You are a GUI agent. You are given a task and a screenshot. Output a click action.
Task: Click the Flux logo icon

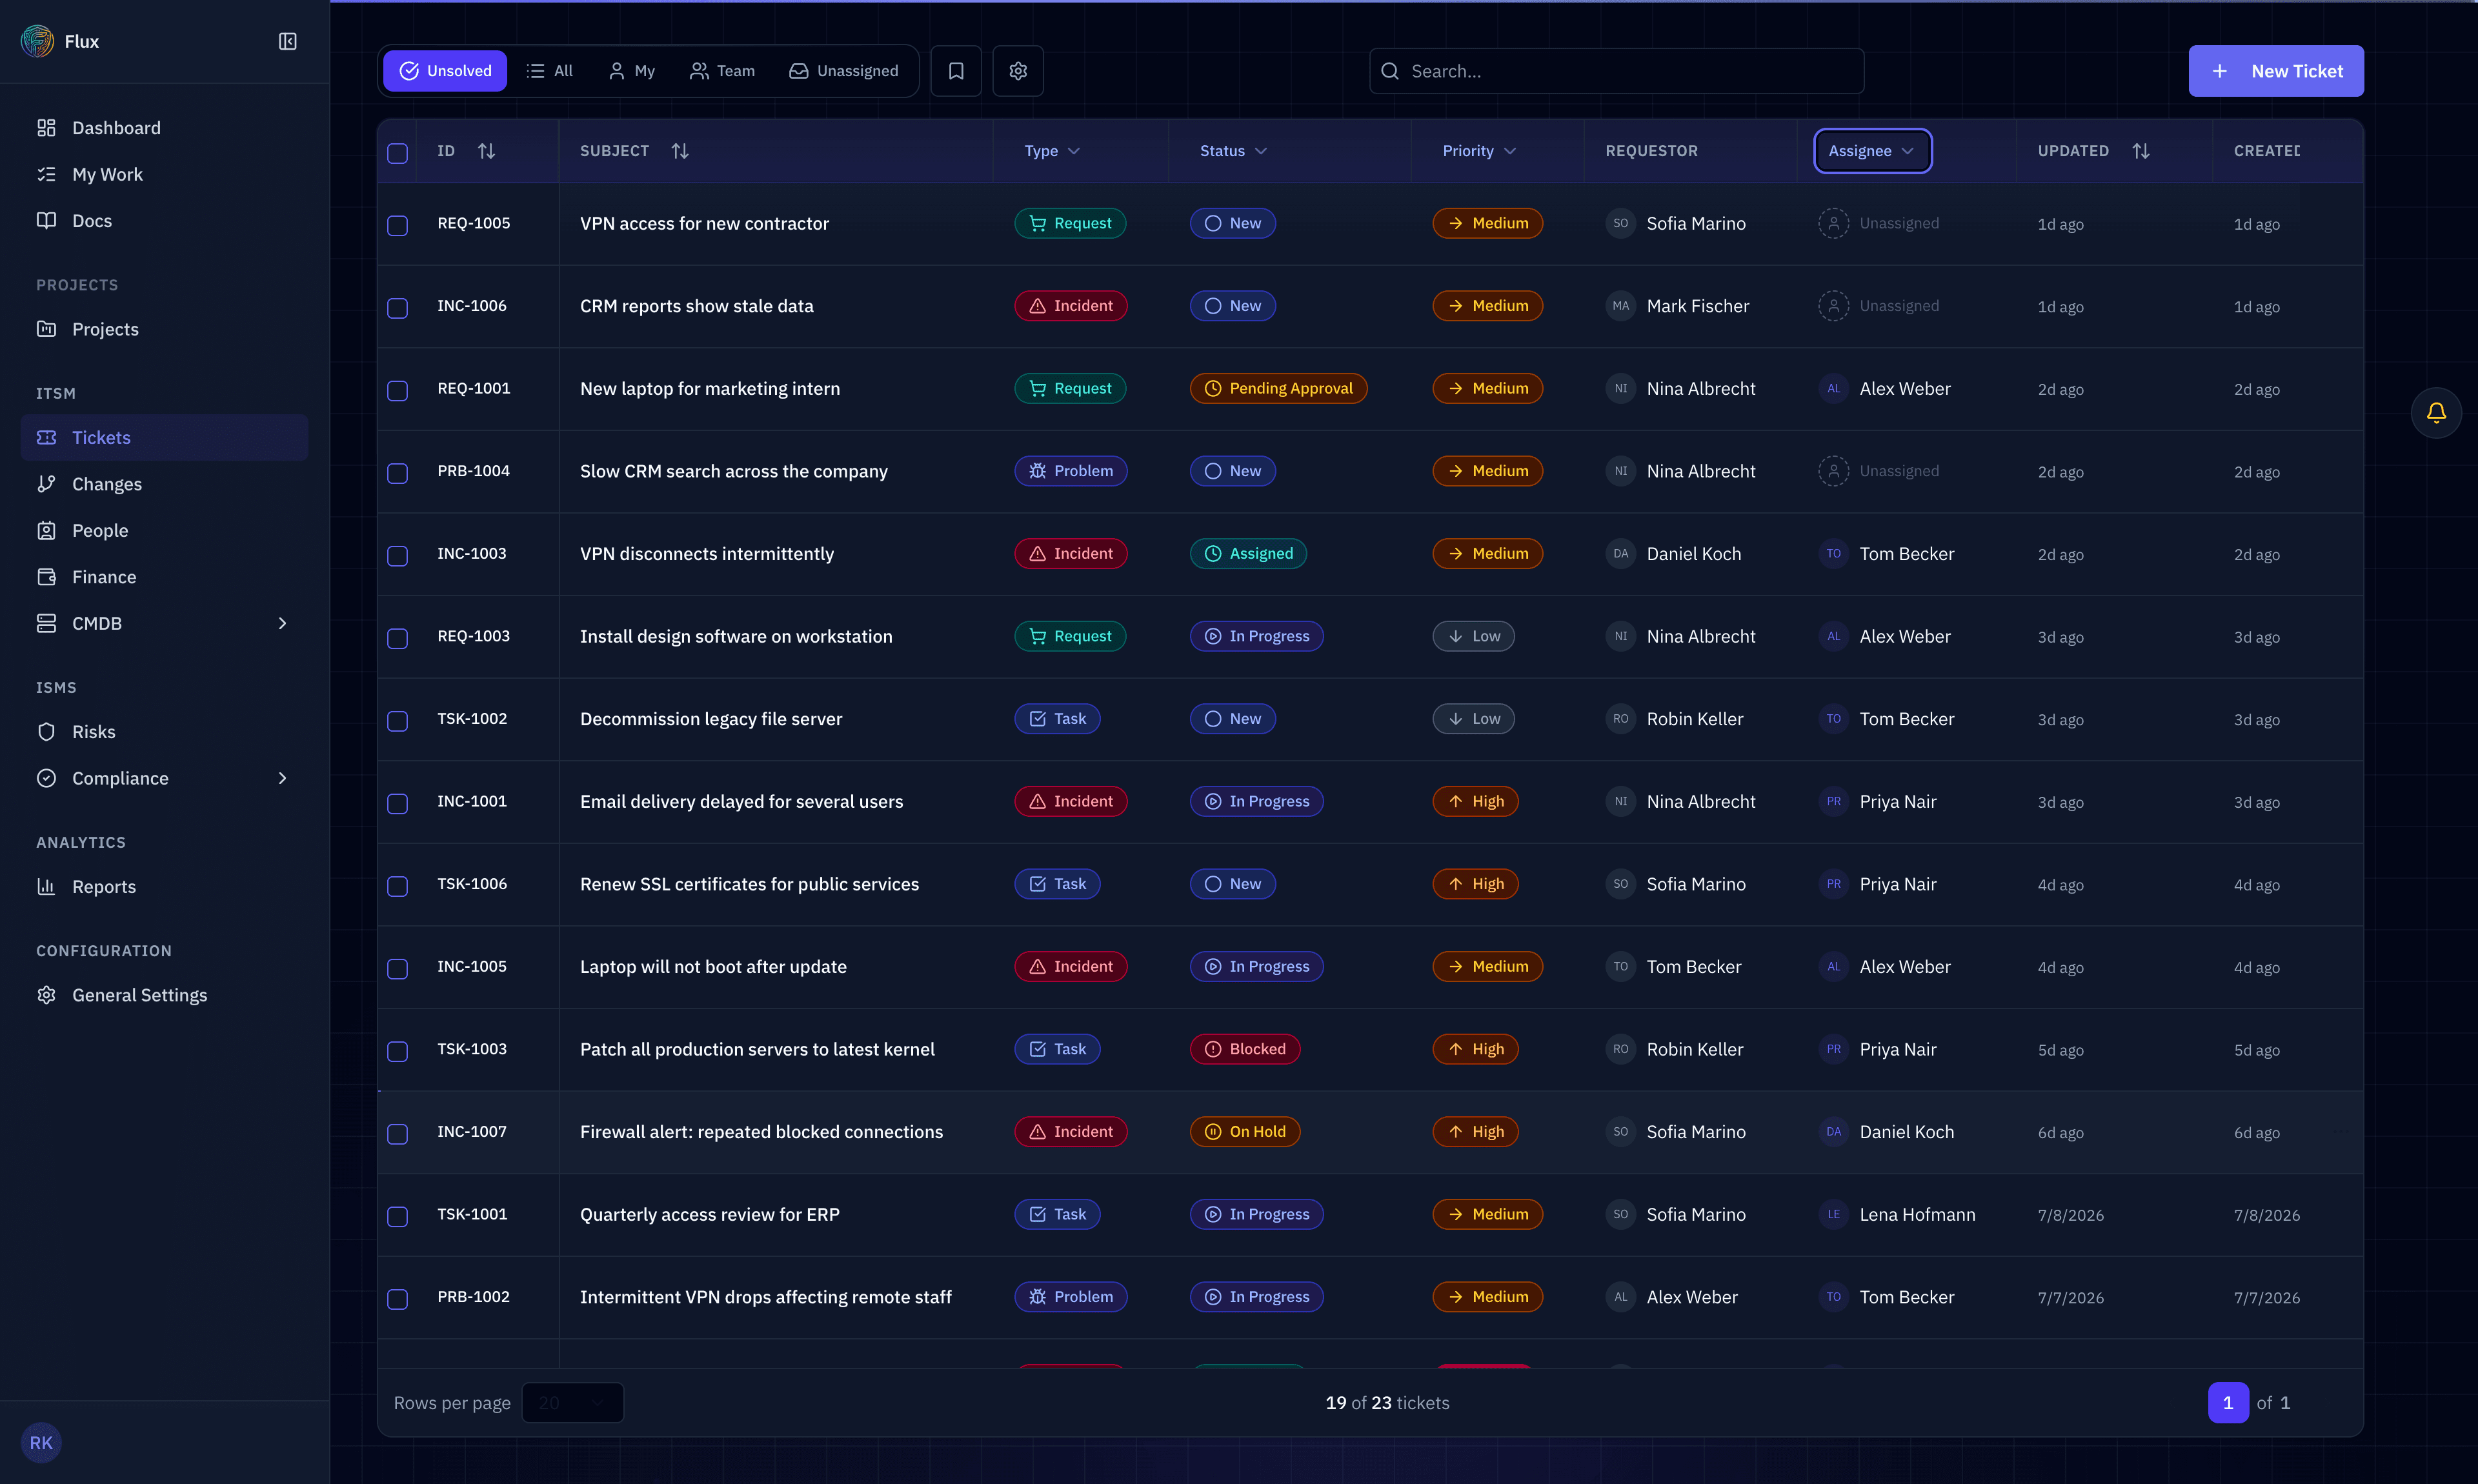coord(37,41)
